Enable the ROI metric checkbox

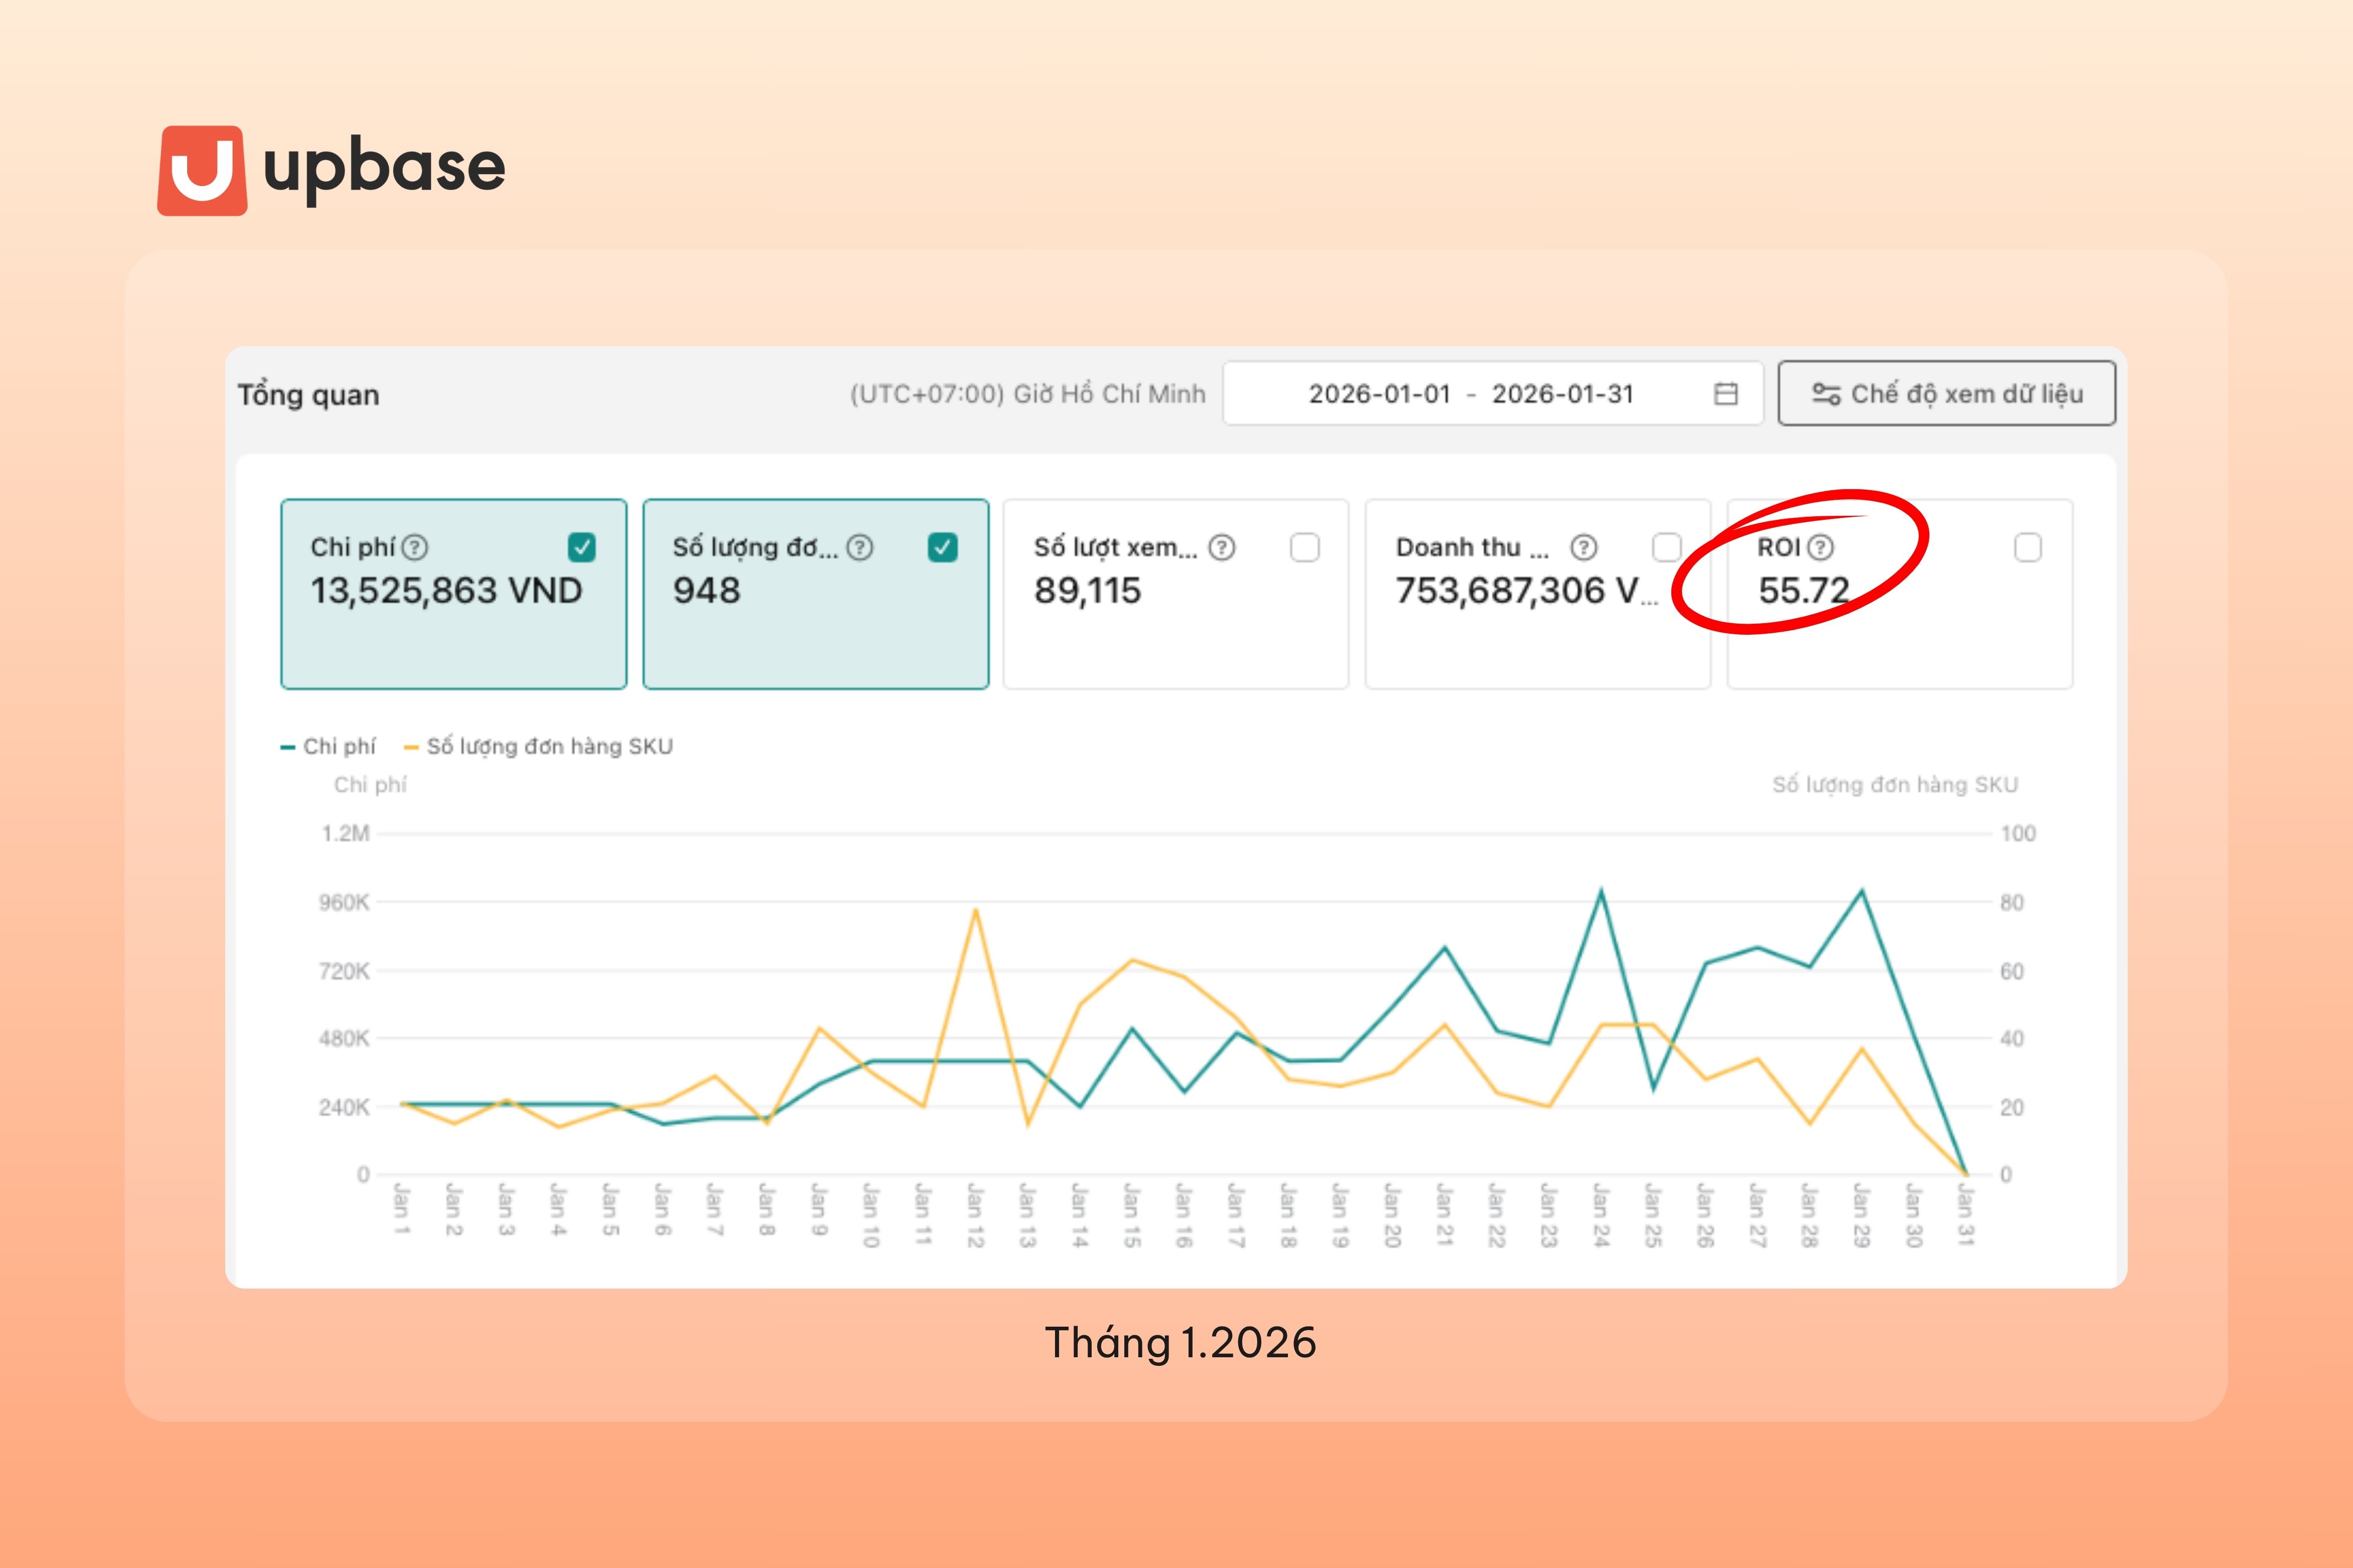click(2028, 547)
